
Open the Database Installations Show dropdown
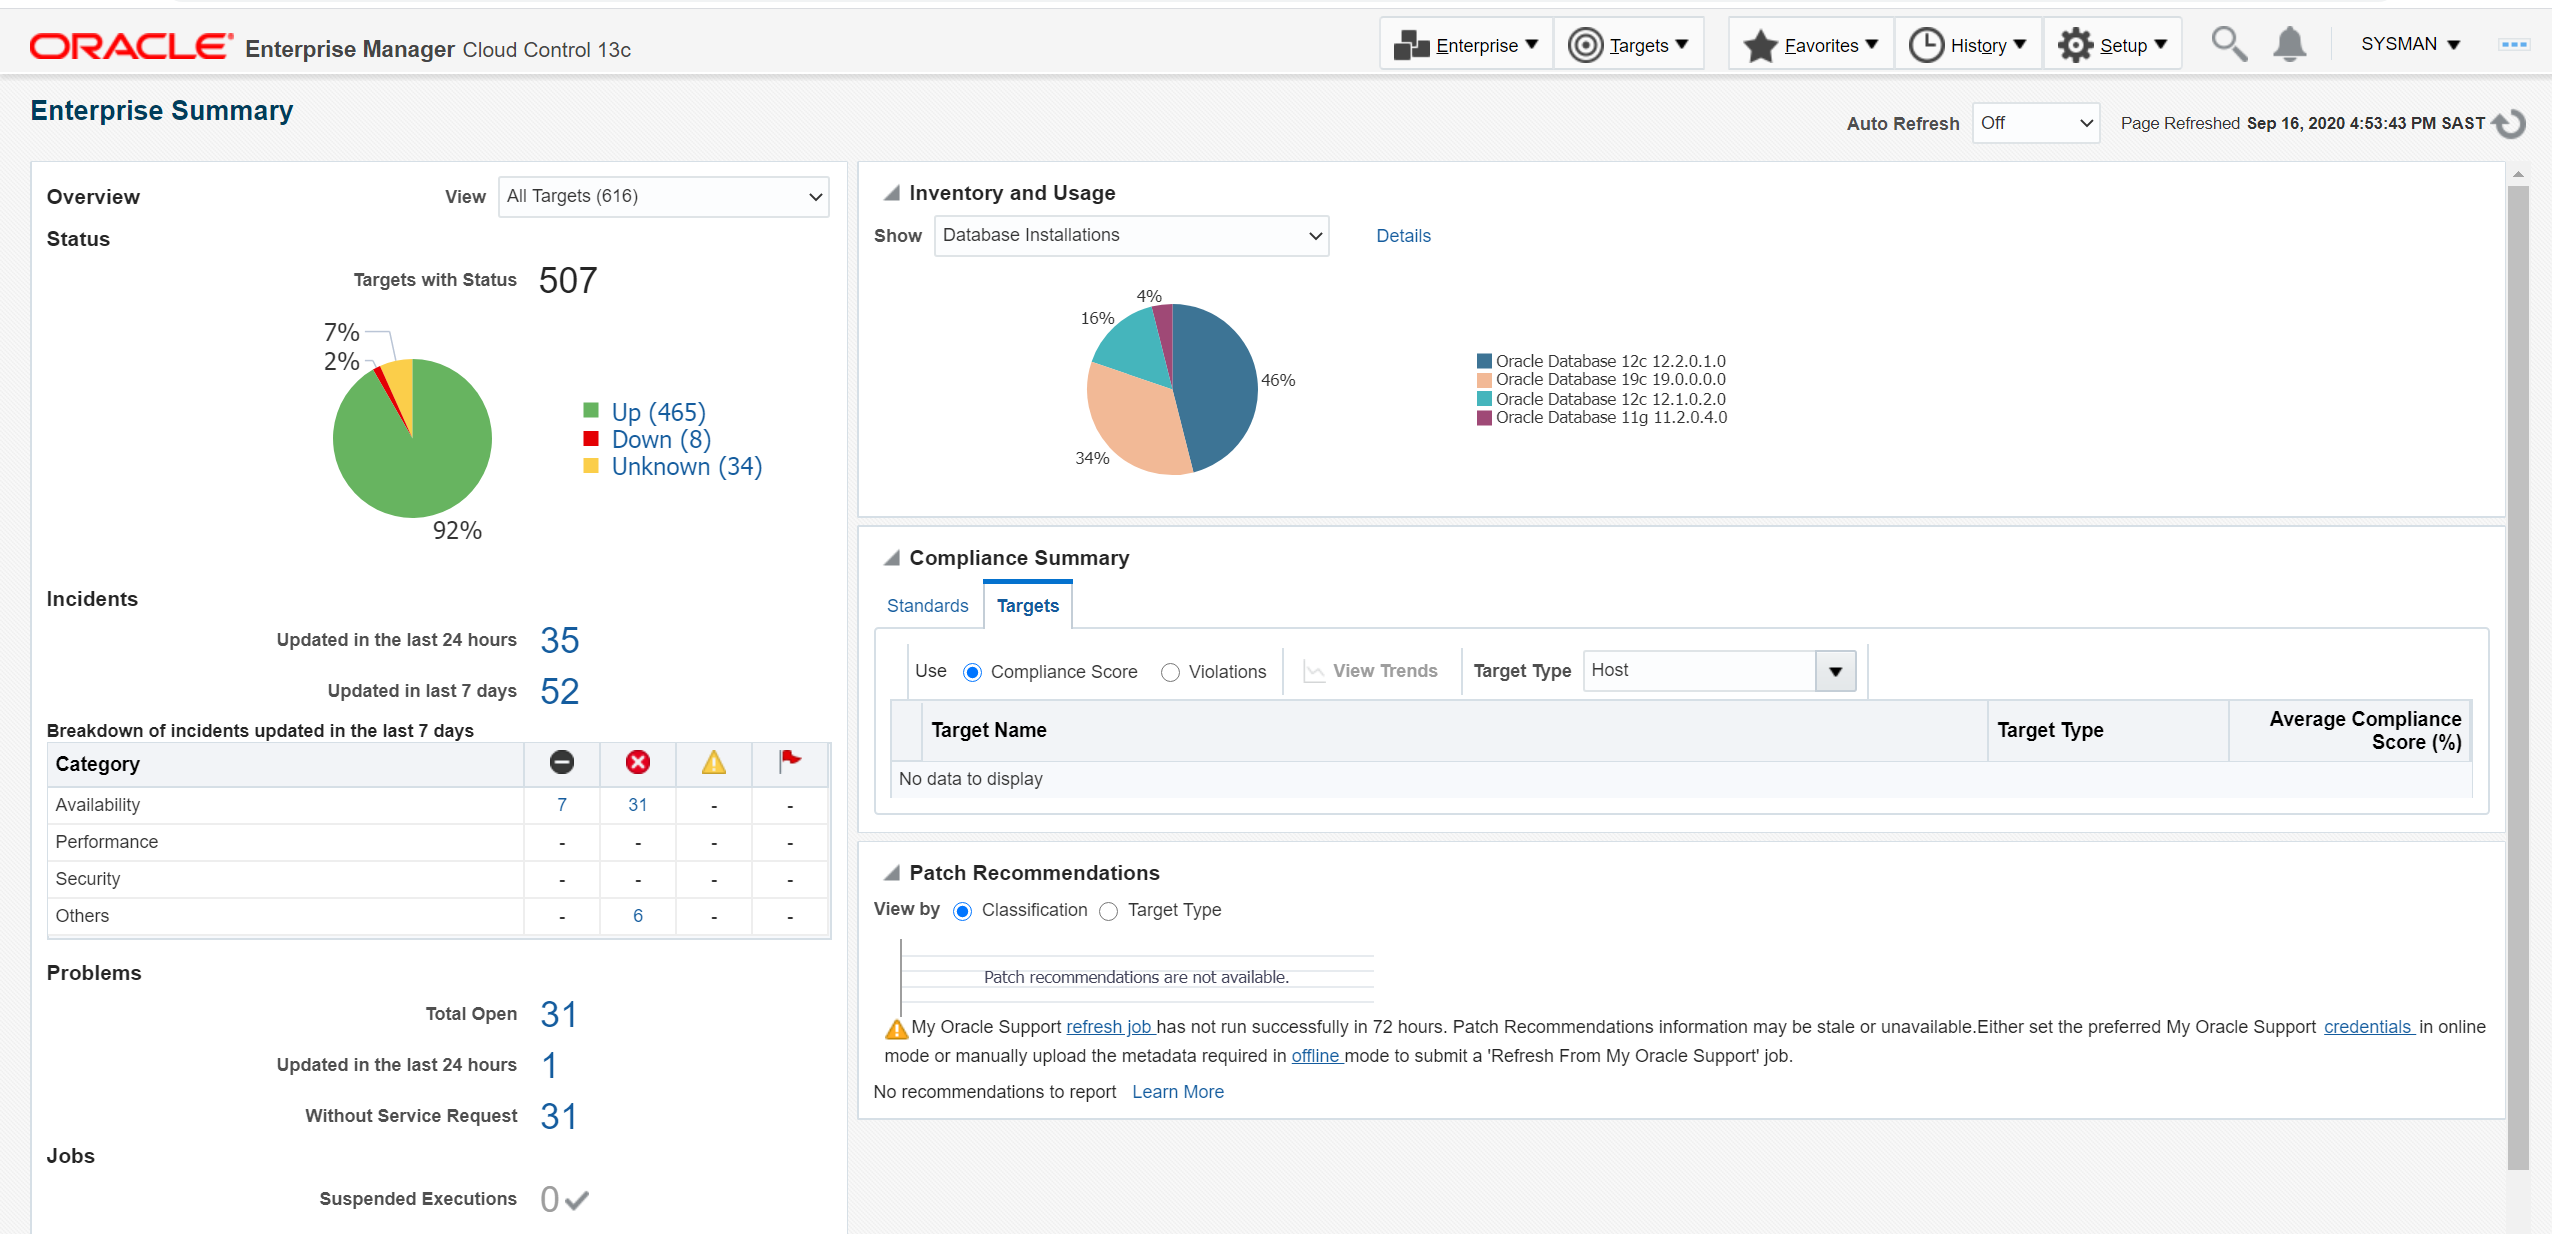click(x=1131, y=236)
